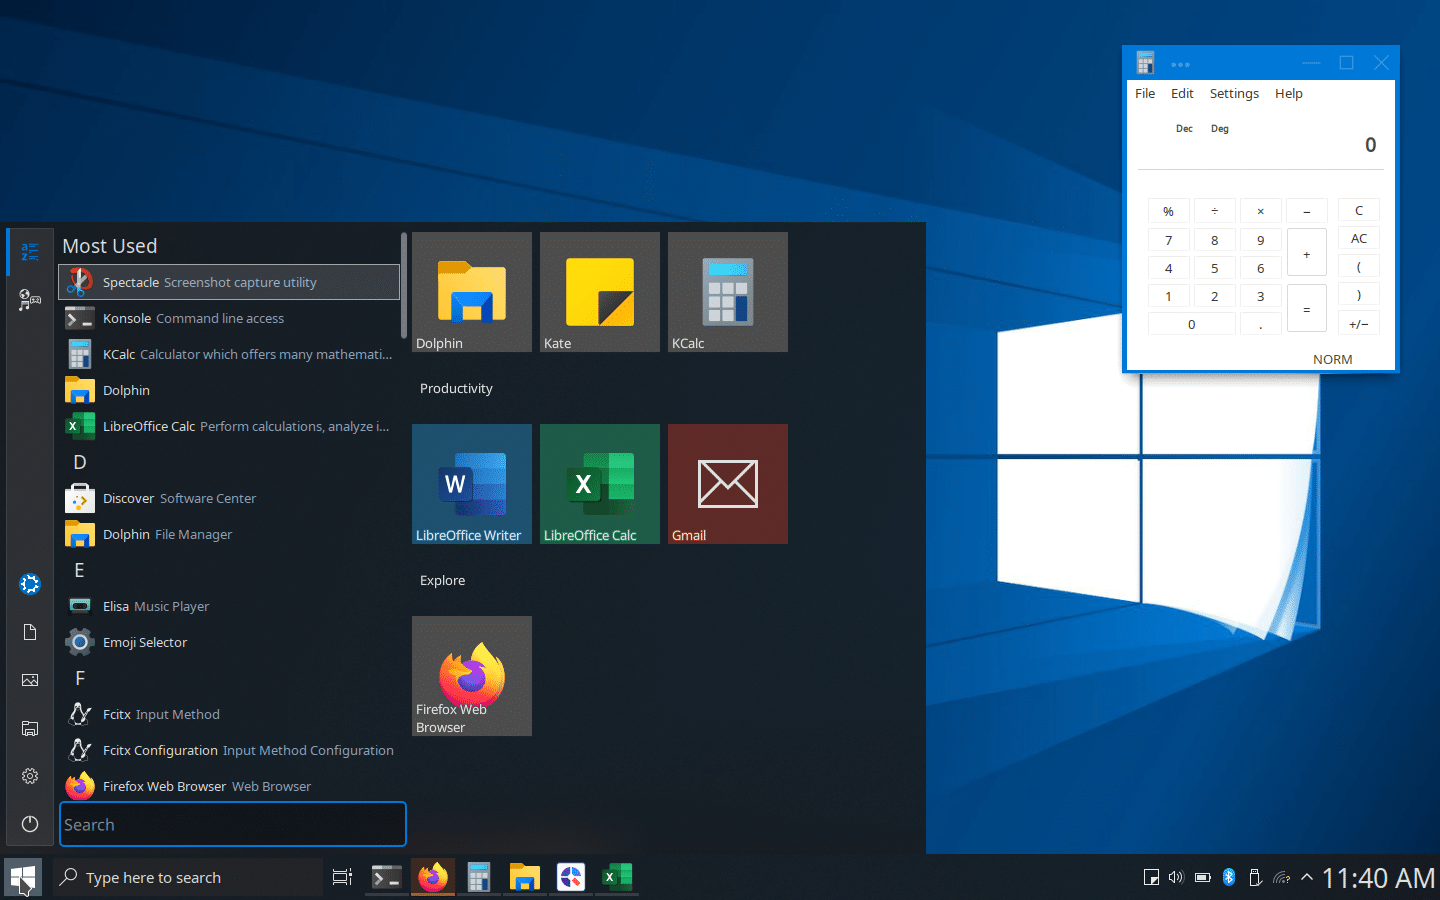Open the Gmail tile

click(x=728, y=484)
